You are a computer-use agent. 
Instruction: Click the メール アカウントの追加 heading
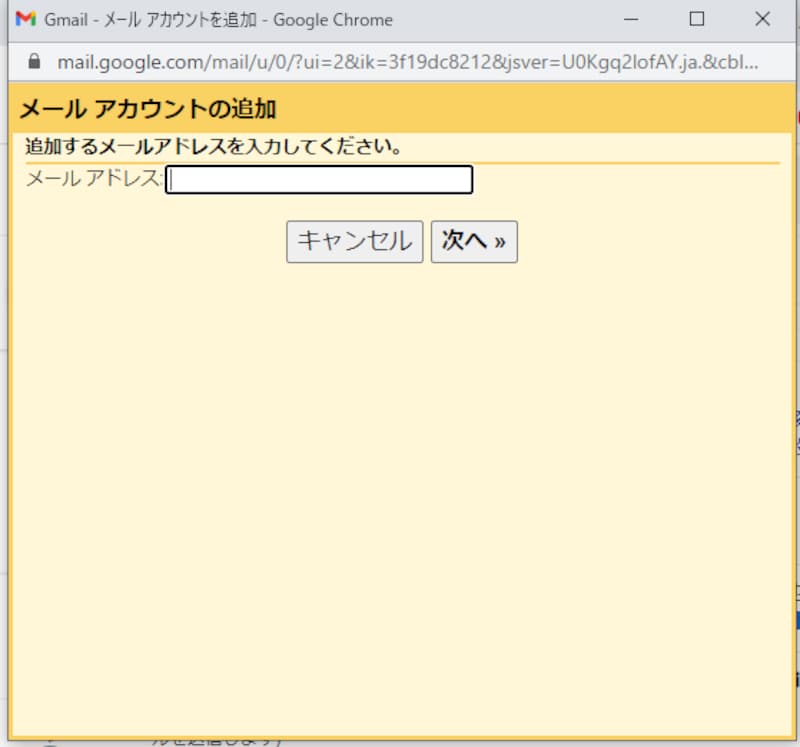click(x=148, y=109)
